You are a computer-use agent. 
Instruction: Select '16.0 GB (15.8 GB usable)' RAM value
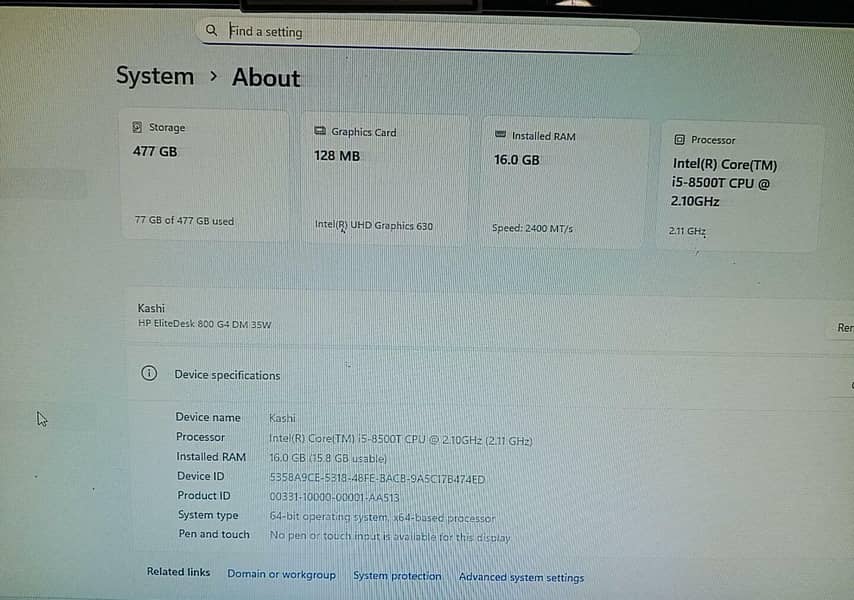(x=328, y=458)
